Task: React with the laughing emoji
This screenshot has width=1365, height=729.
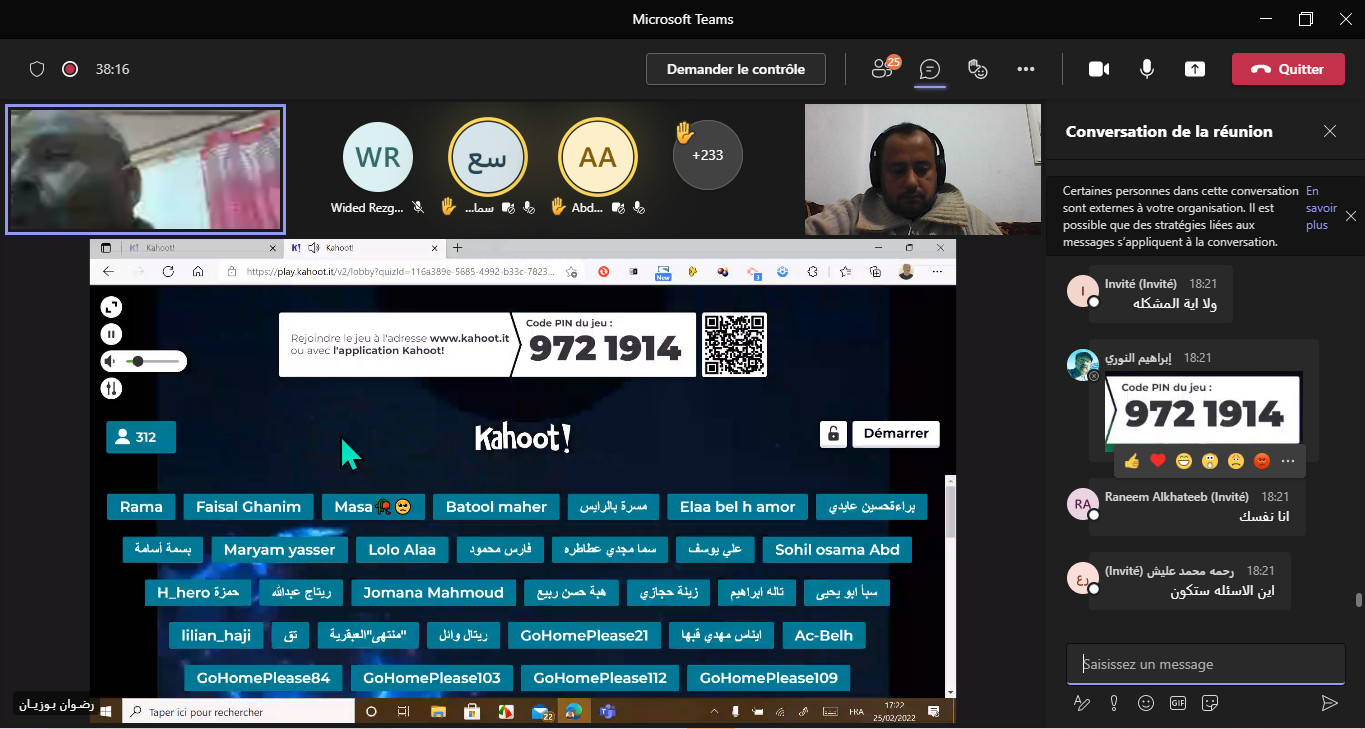Action: [1184, 461]
